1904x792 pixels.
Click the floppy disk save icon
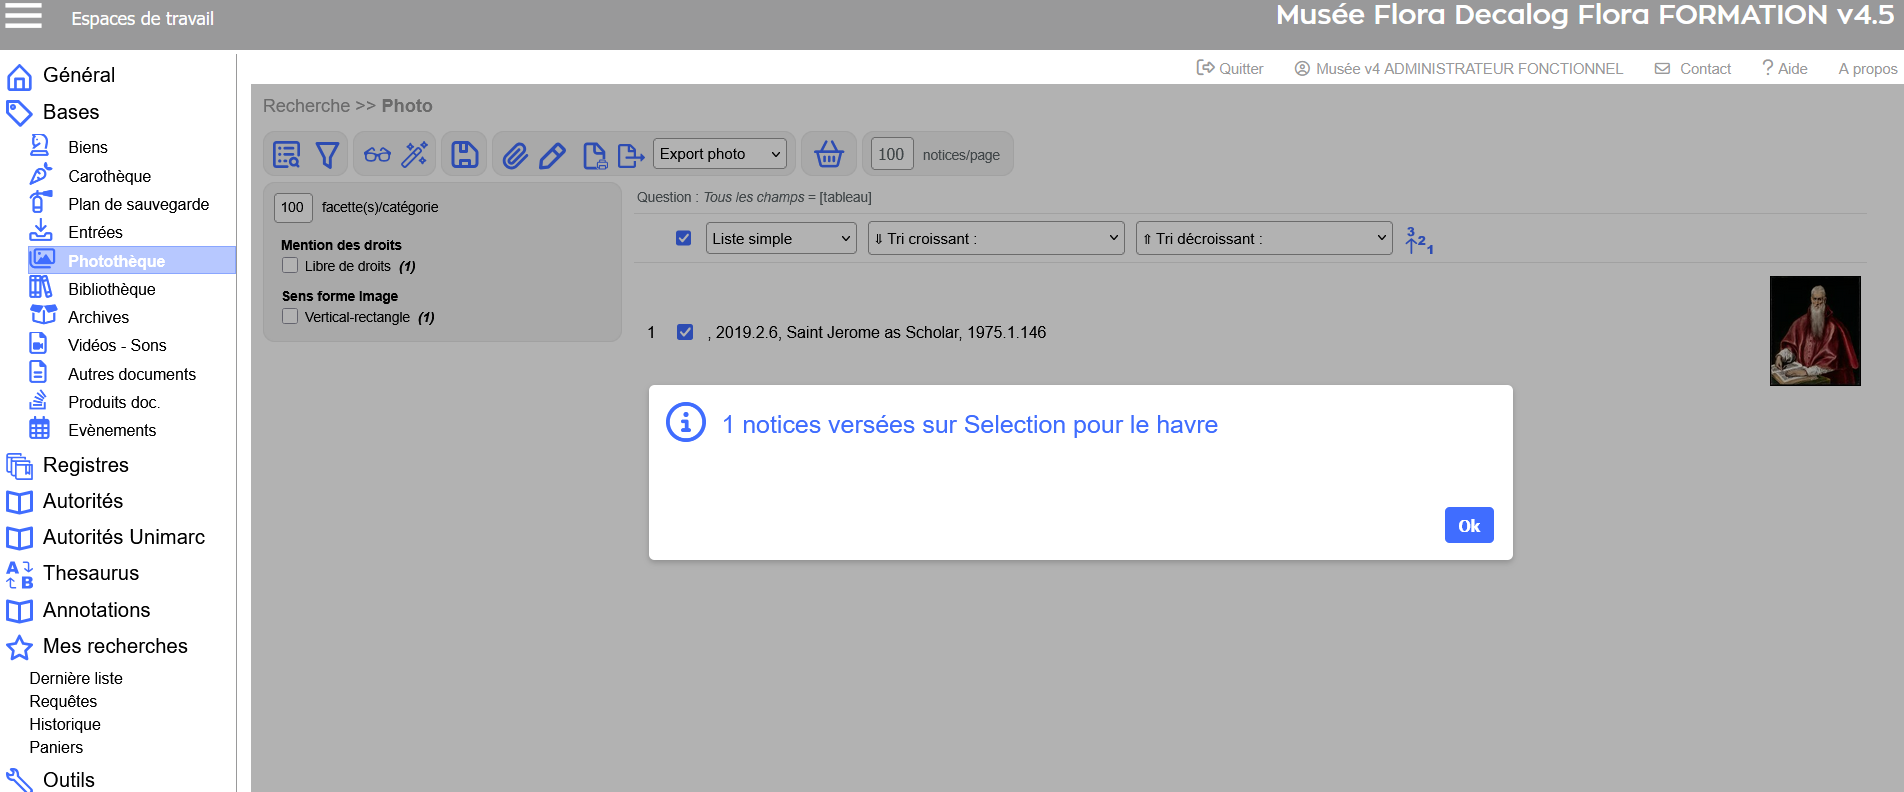click(x=465, y=155)
